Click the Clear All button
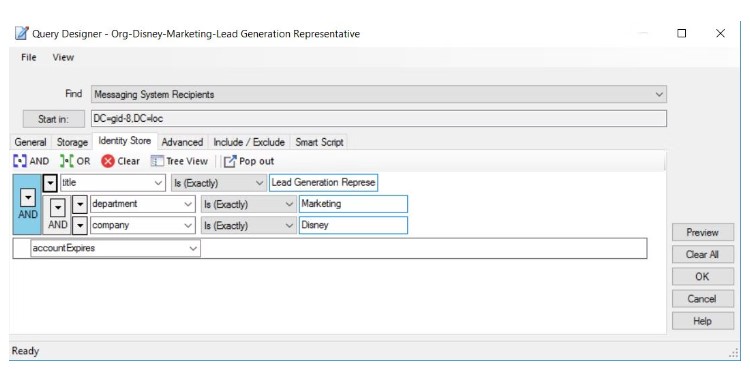 [x=703, y=254]
